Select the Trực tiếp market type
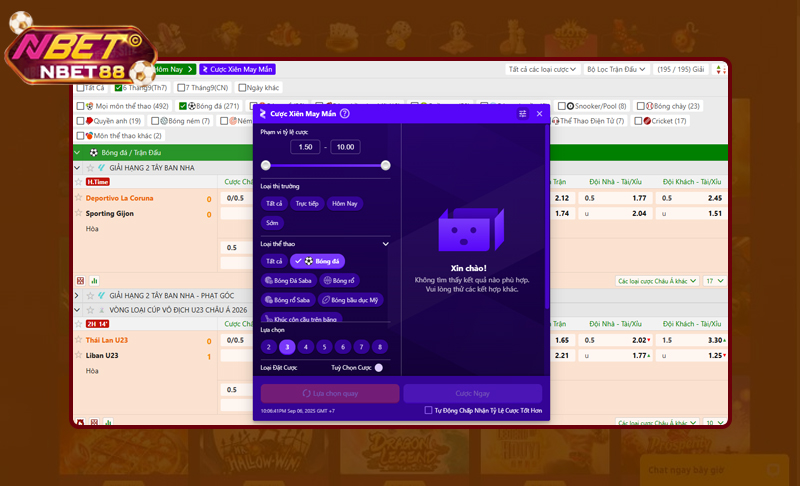Screen dimensions: 800x486 click(x=307, y=203)
